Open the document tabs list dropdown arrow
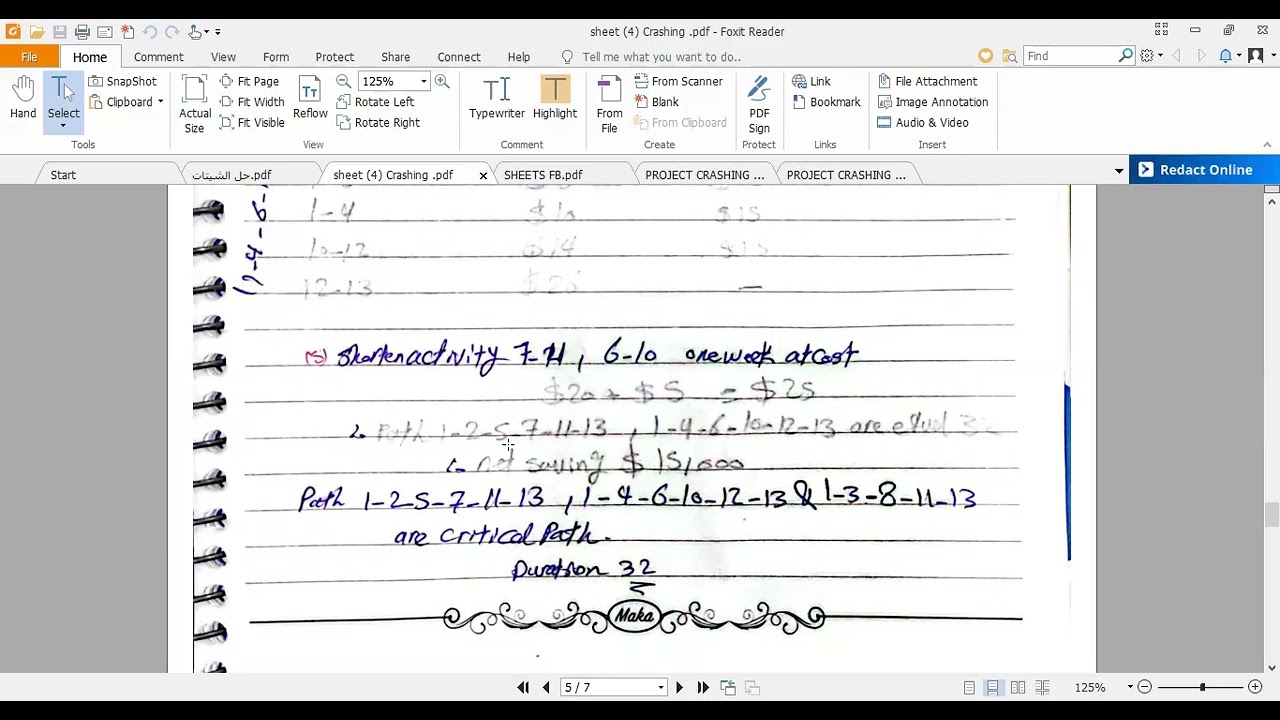The height and width of the screenshot is (720, 1280). (x=1119, y=172)
